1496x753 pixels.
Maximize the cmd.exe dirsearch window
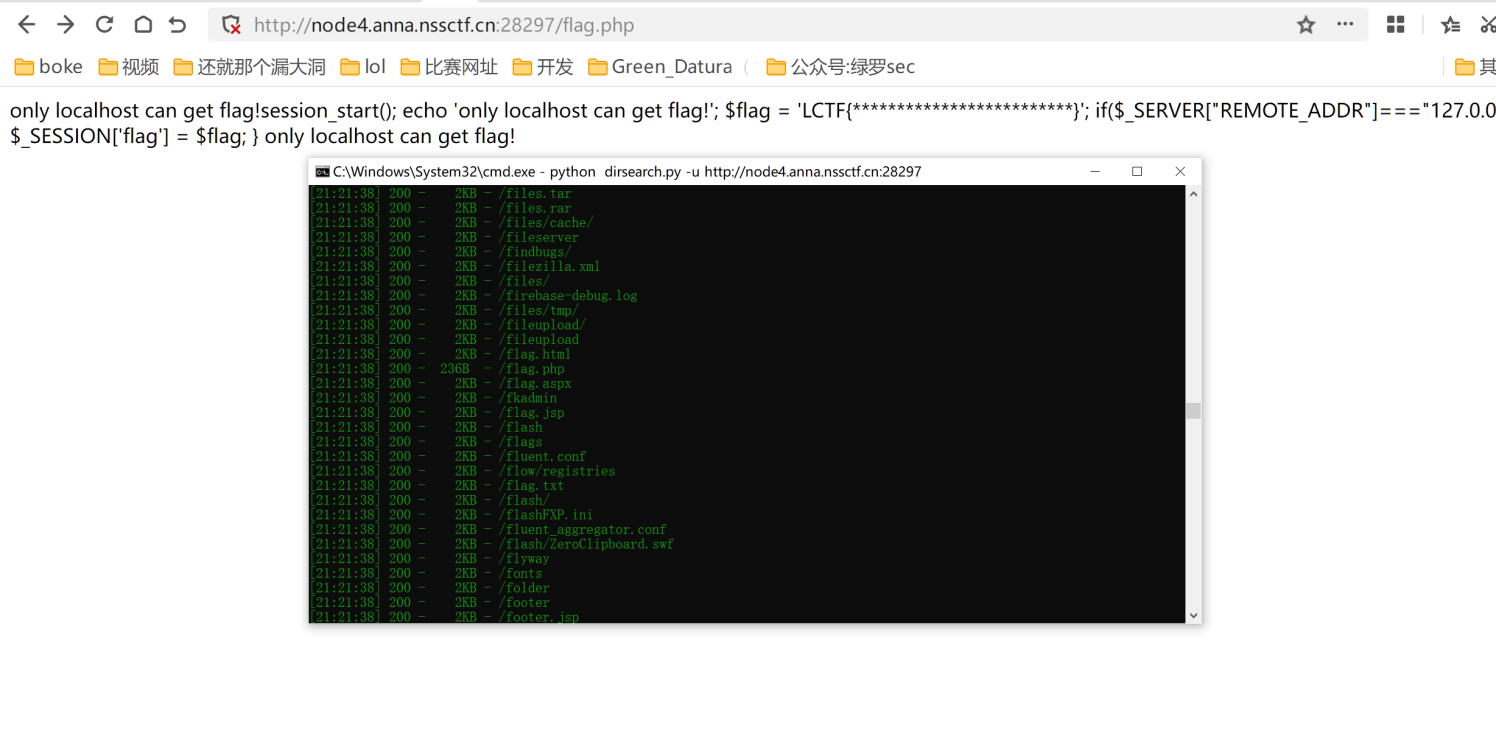[1137, 172]
